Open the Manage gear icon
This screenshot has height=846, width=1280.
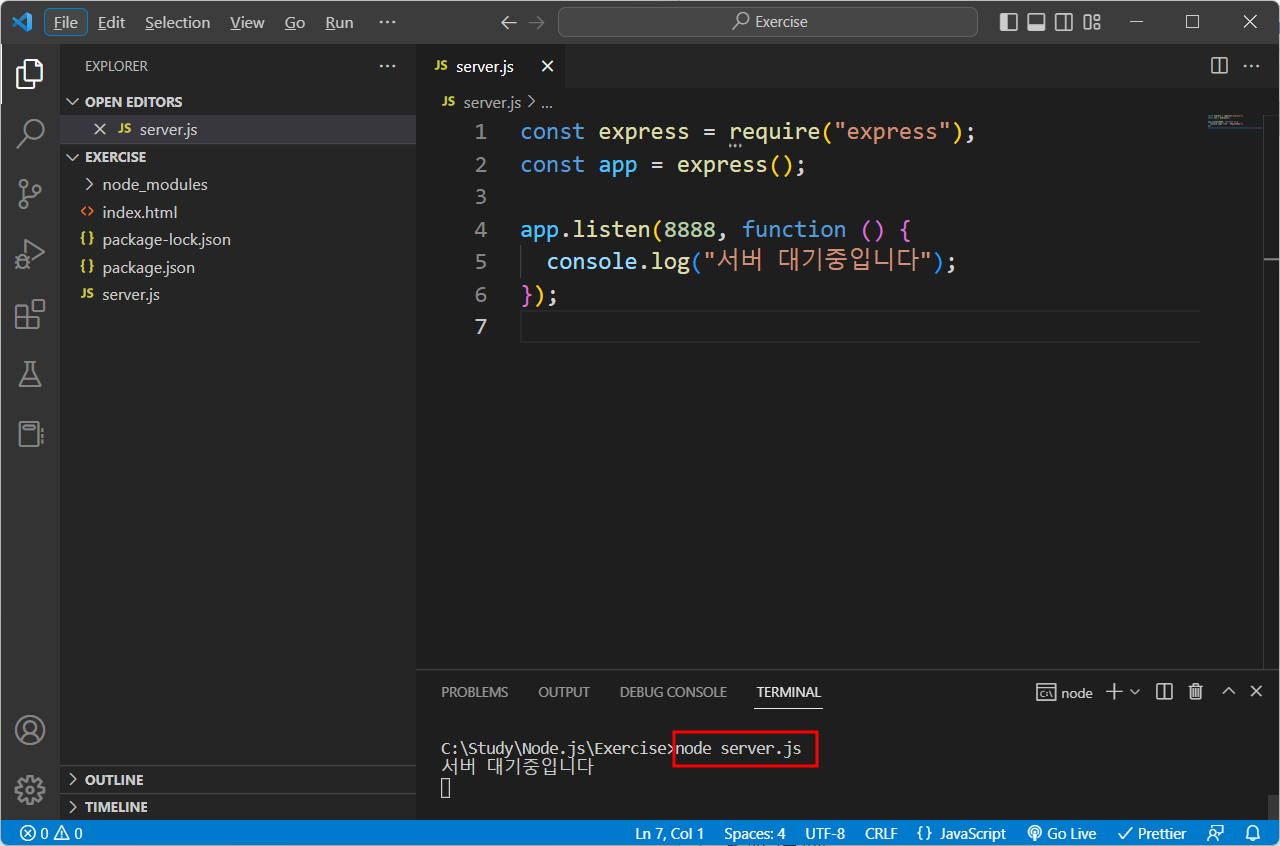click(x=30, y=790)
